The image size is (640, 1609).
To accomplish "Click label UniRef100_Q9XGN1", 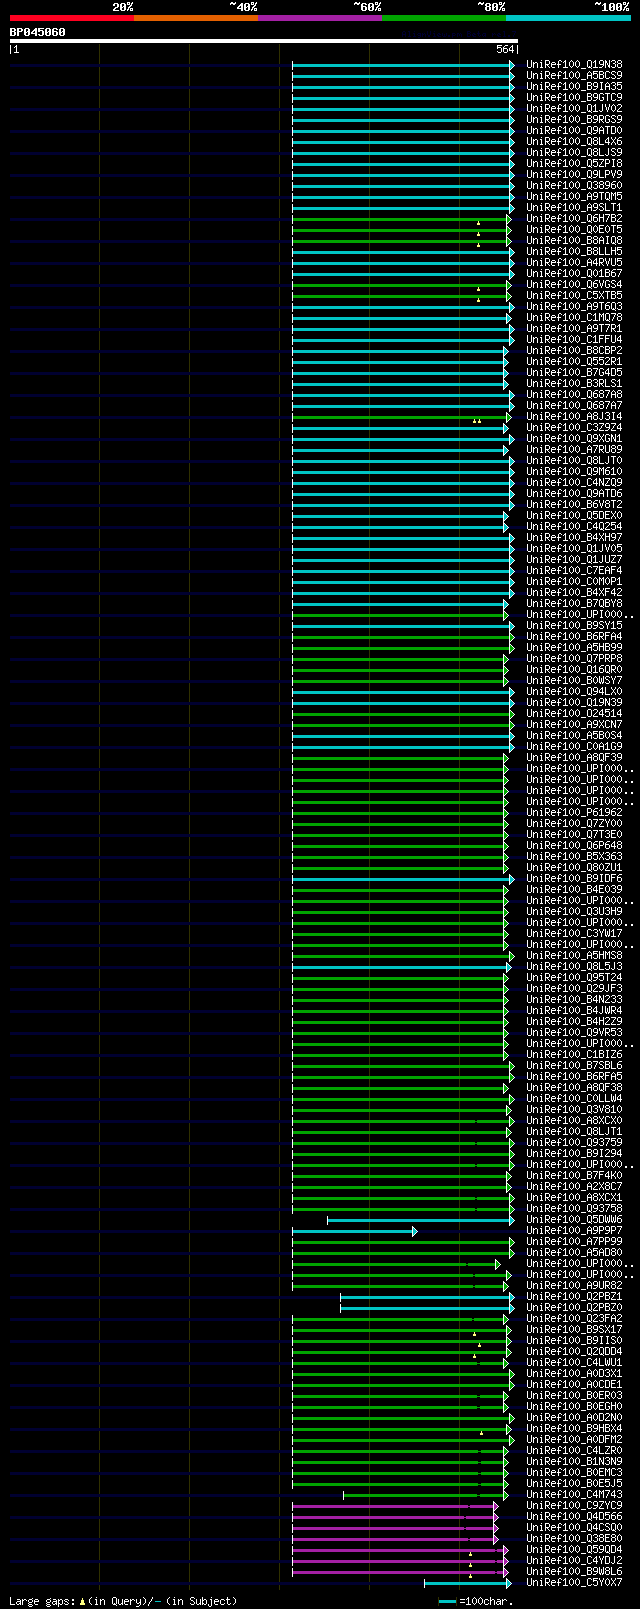I will (574, 439).
